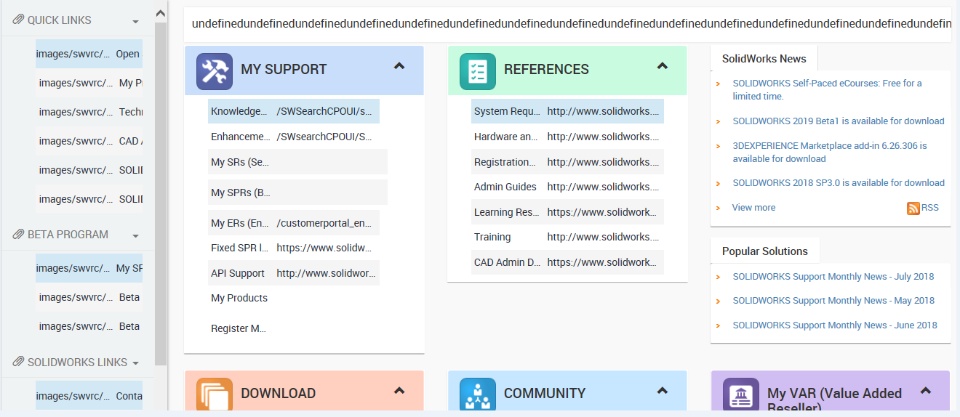Select the Popular Solutions tab
This screenshot has width=960, height=417.
[x=765, y=251]
